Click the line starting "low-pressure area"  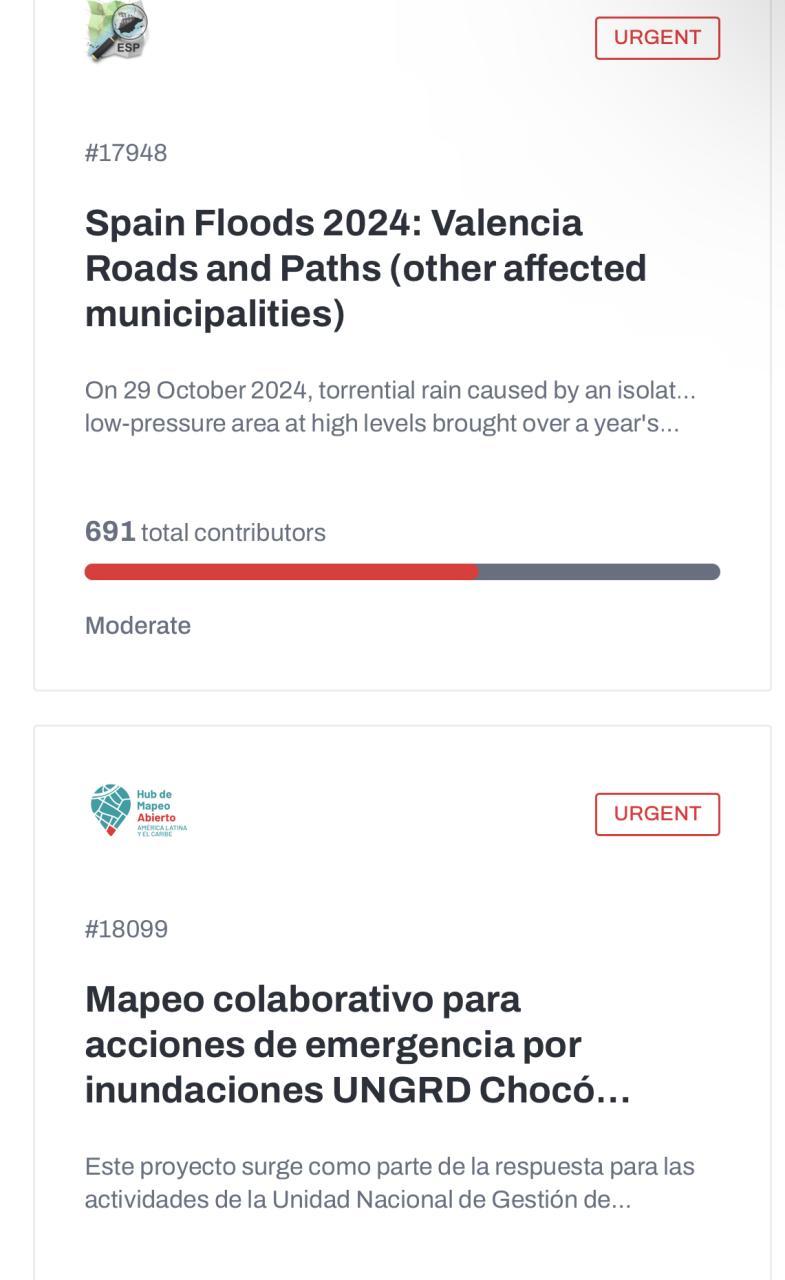click(x=381, y=423)
